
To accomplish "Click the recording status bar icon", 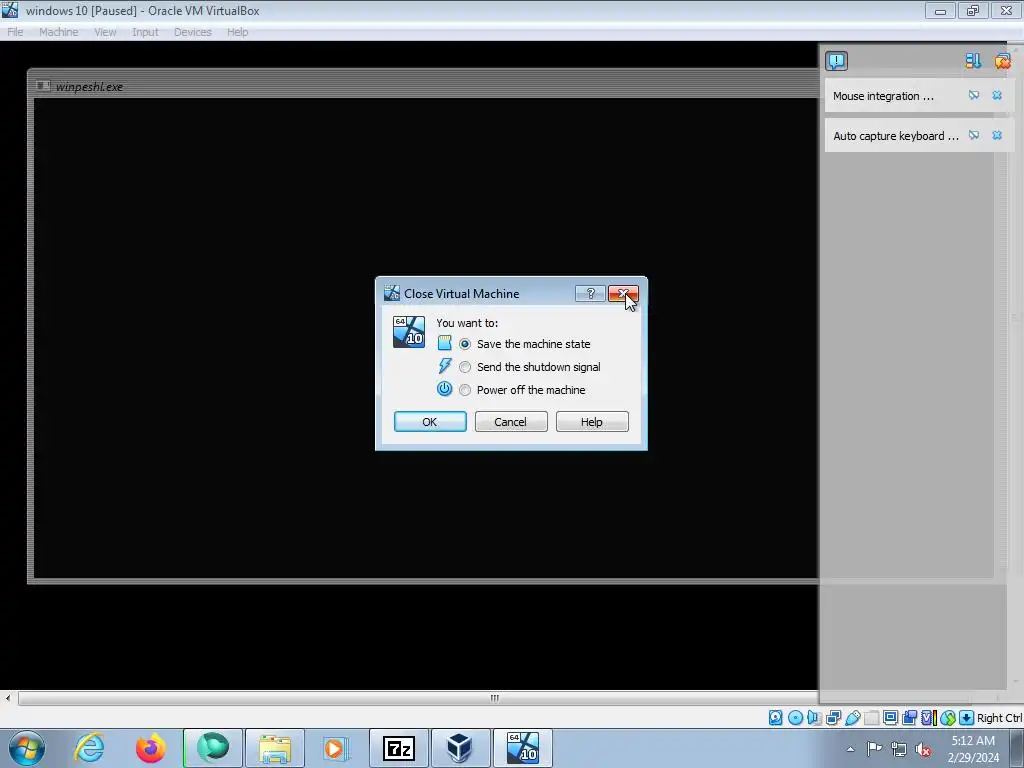I will click(909, 718).
